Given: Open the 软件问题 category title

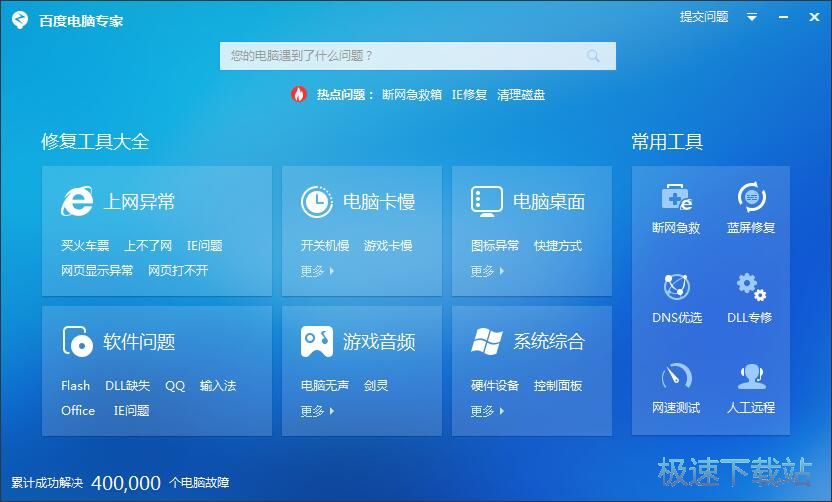Looking at the screenshot, I should coord(139,341).
